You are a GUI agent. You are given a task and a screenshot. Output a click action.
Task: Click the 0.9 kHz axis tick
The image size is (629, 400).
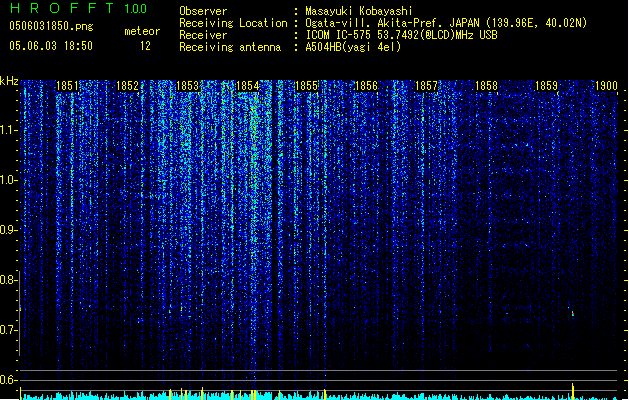(x=9, y=230)
